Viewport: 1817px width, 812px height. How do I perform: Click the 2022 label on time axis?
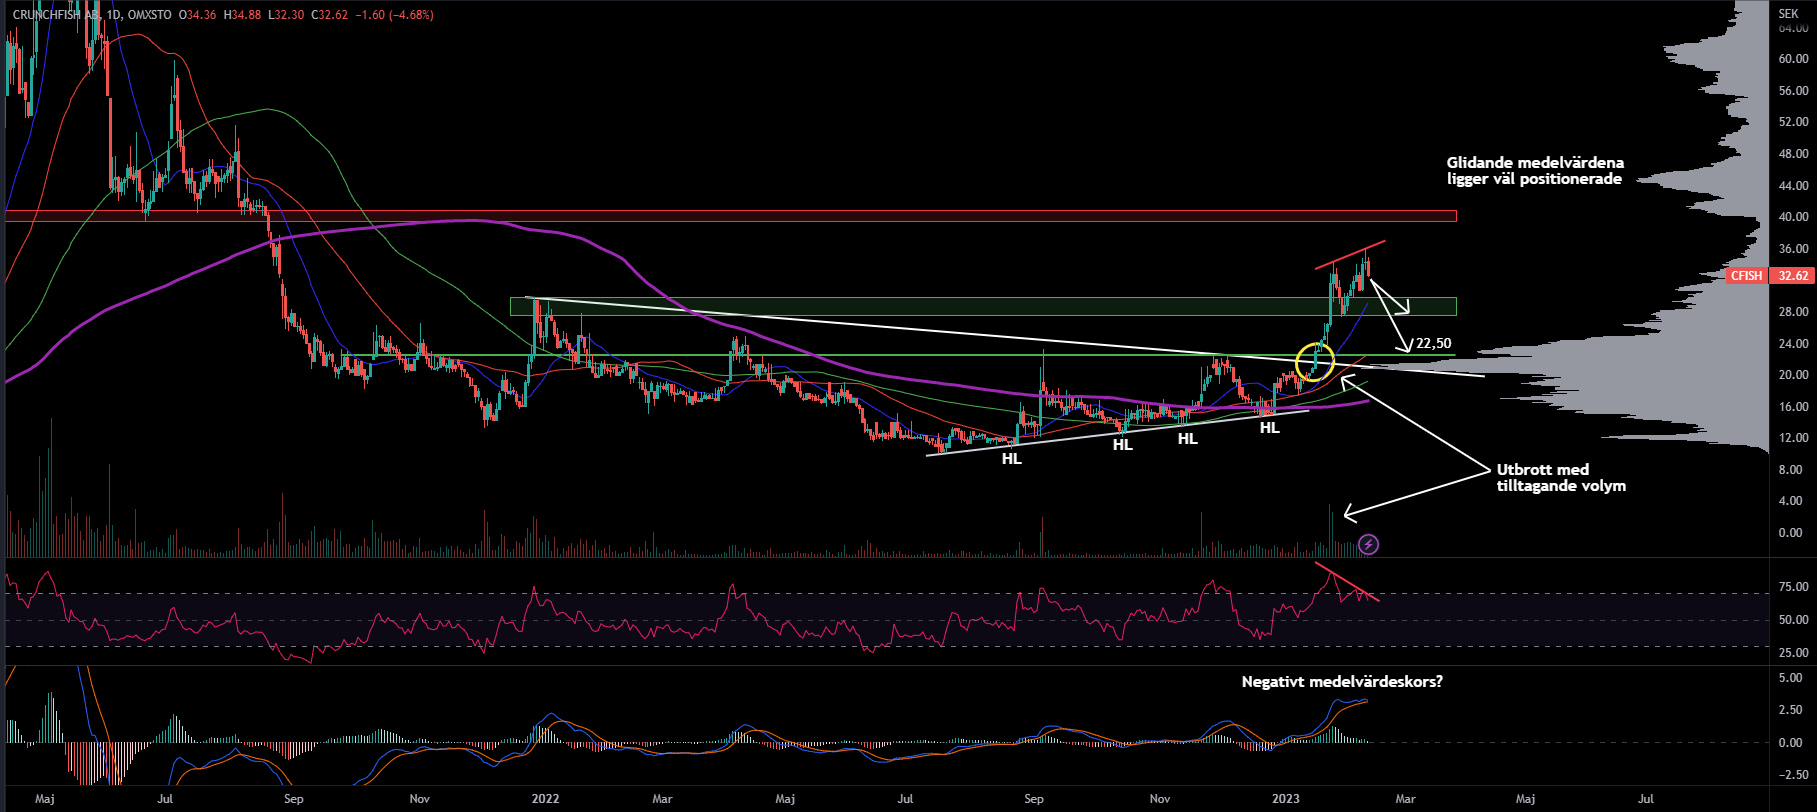click(x=545, y=799)
